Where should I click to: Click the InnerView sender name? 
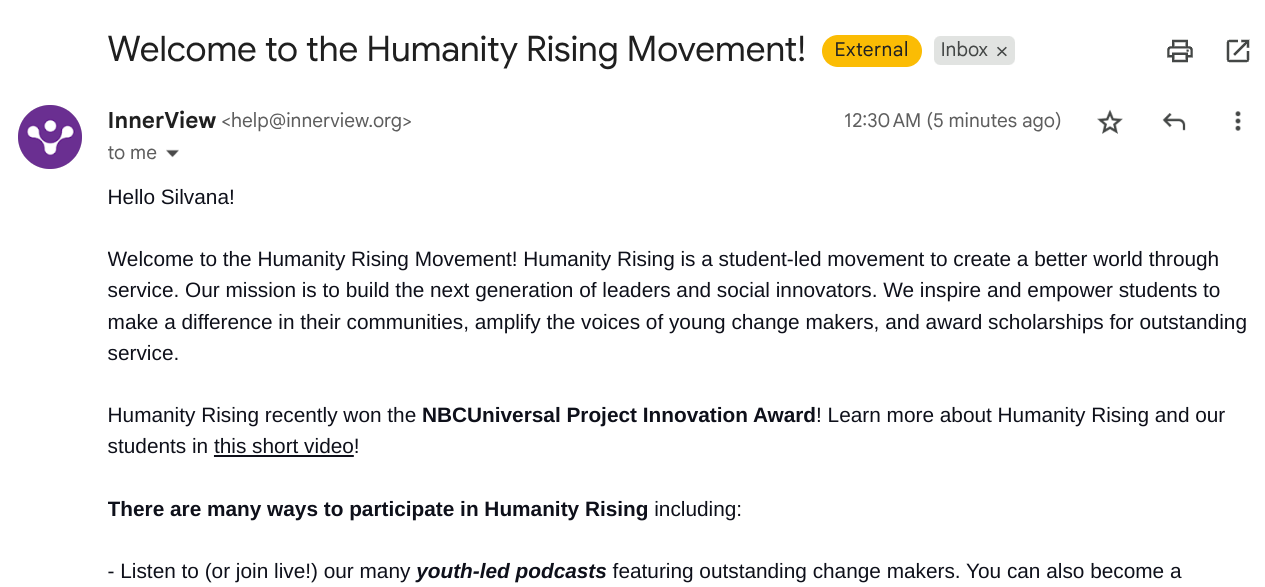162,121
